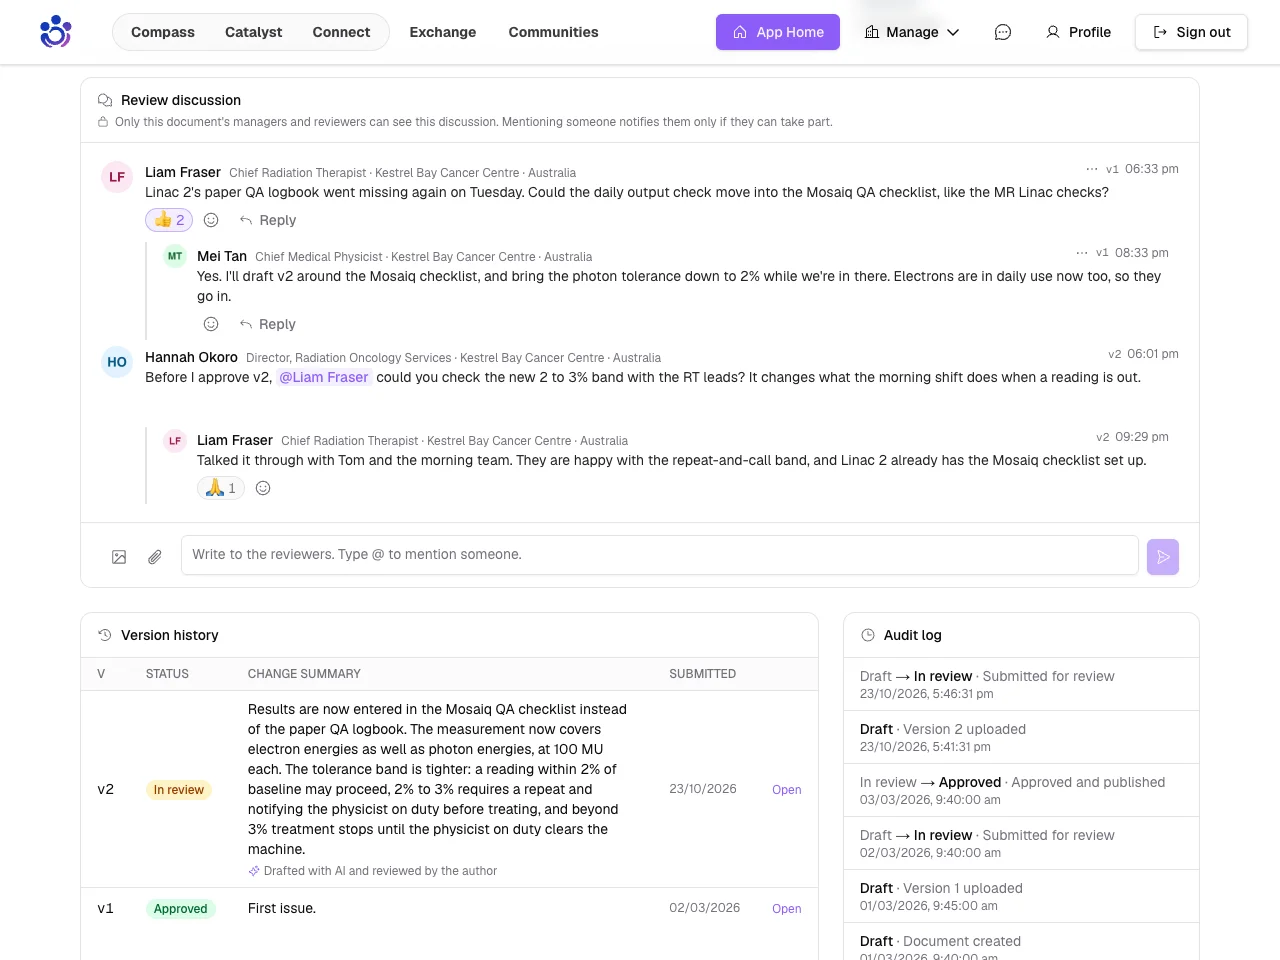Click the app logo icon

[x=55, y=32]
